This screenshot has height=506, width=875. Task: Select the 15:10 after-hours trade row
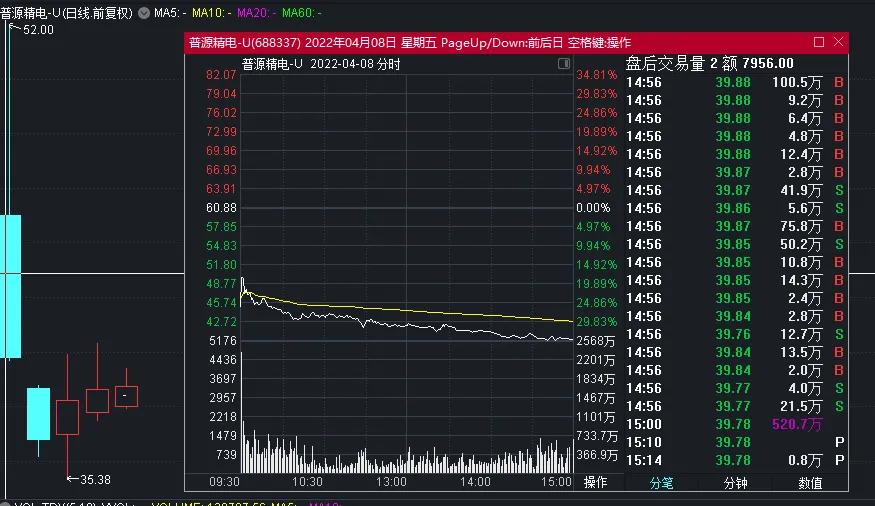pos(735,442)
